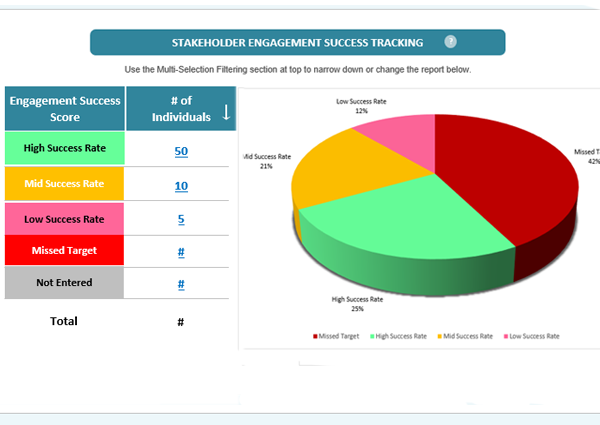The height and width of the screenshot is (425, 600).
Task: Open the Low Success Rate count 5
Action: 181,219
